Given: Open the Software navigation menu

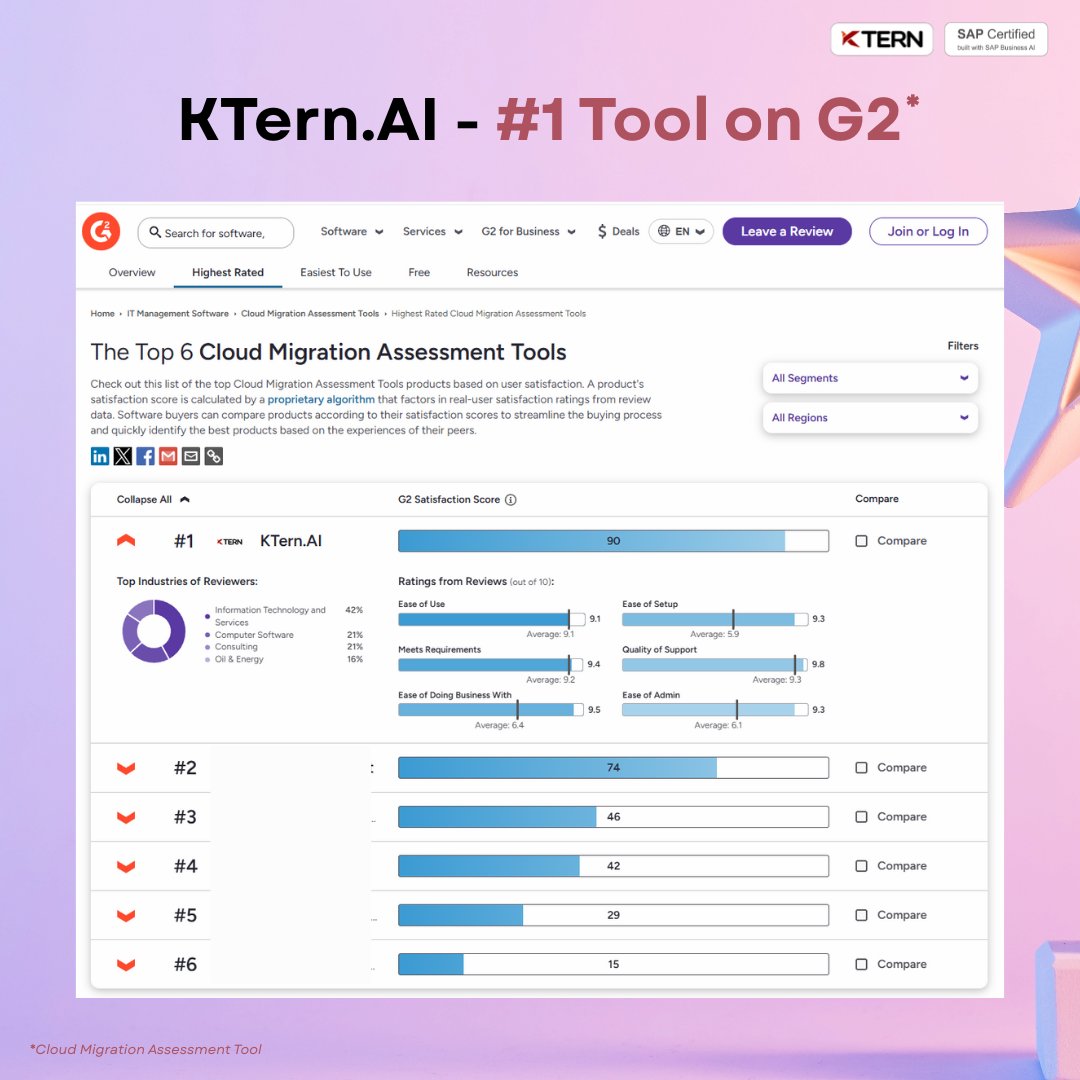Looking at the screenshot, I should (351, 231).
